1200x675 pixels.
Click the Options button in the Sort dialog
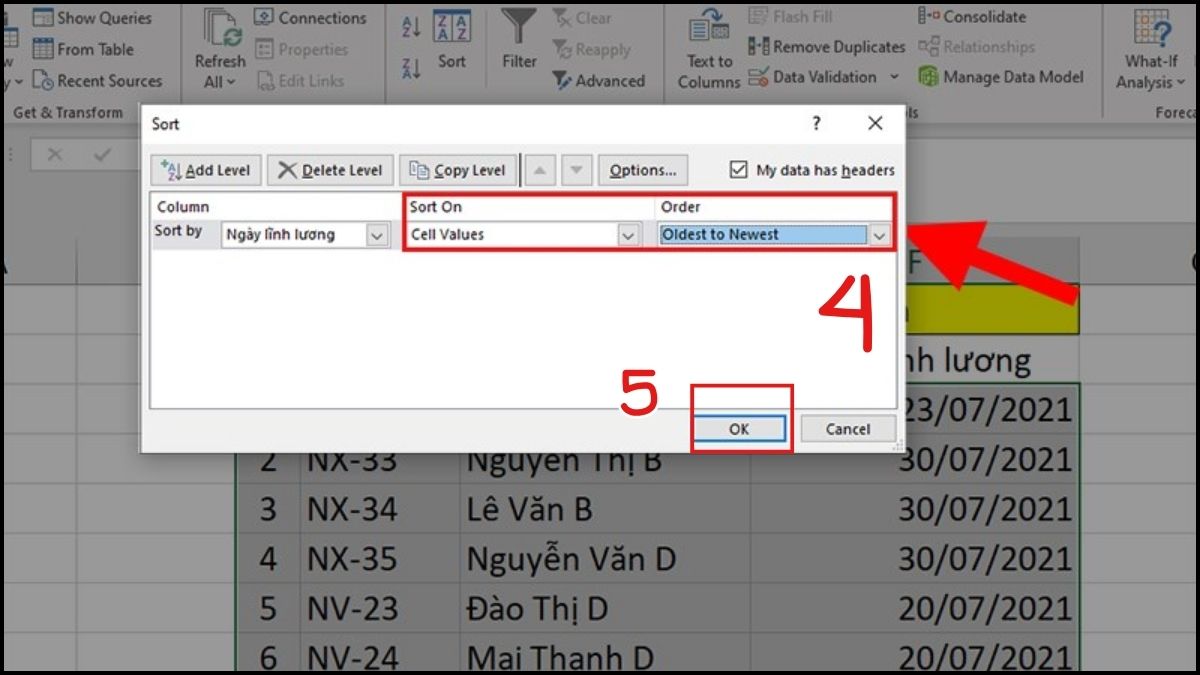(x=643, y=170)
